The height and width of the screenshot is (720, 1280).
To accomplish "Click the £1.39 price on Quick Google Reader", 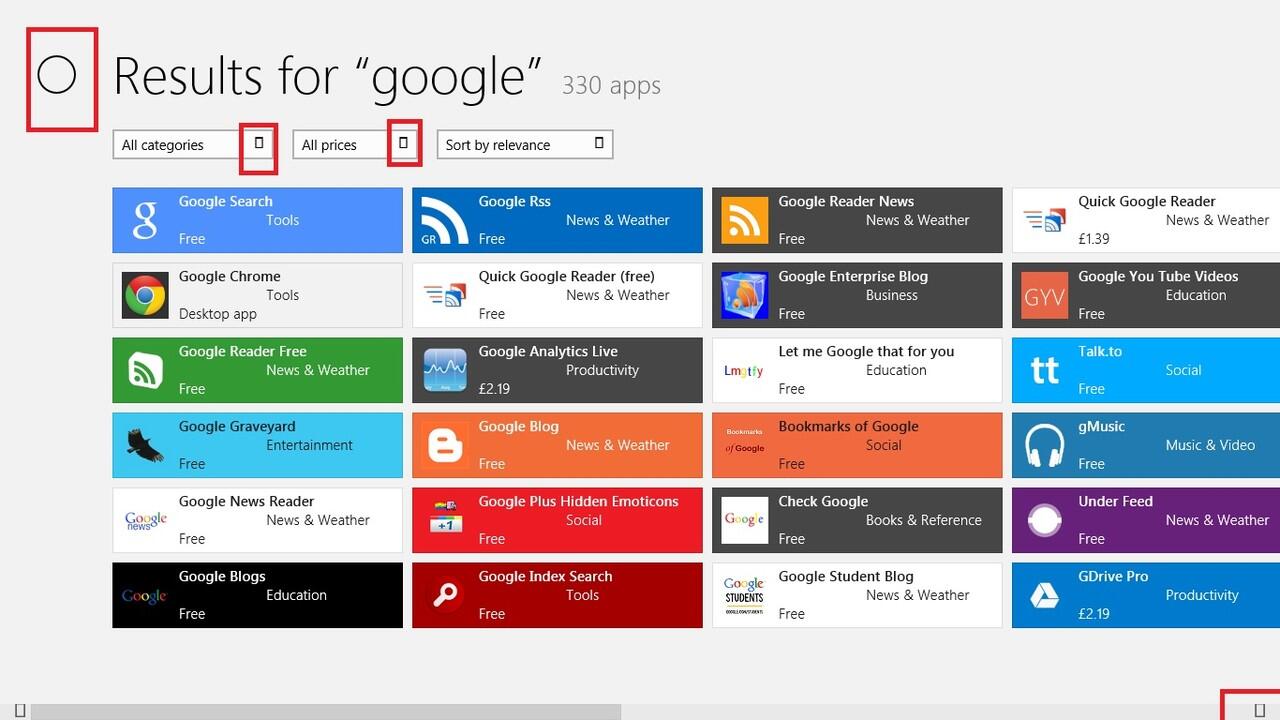I will (x=1094, y=239).
